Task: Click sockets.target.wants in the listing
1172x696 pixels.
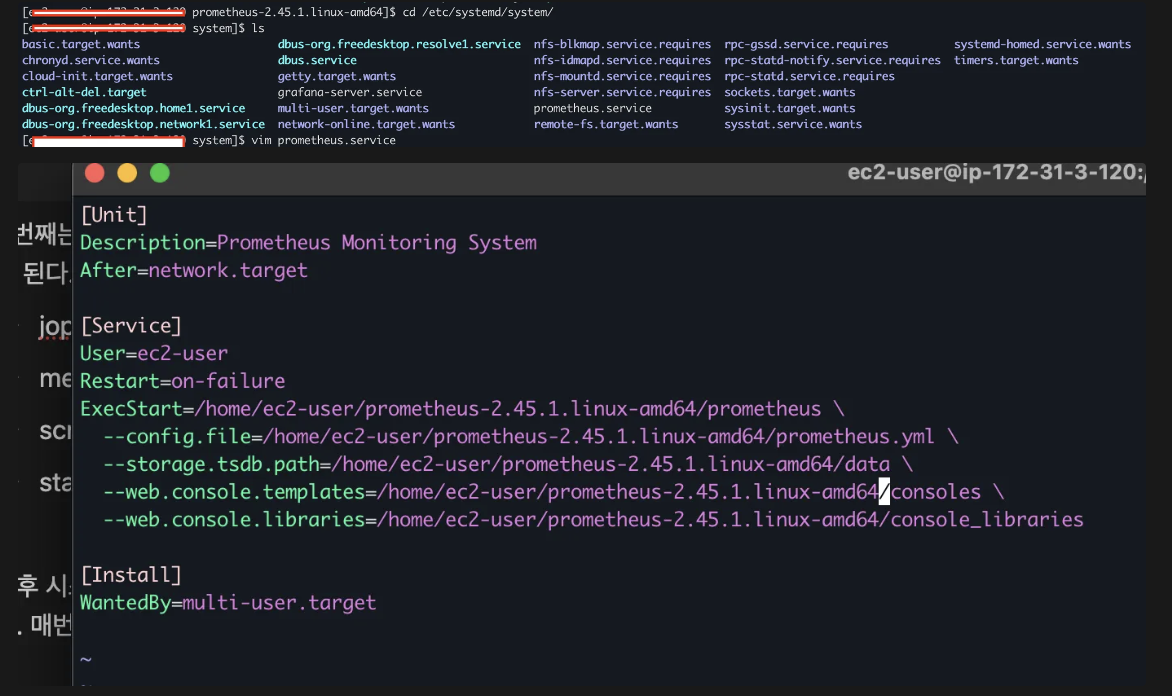Action: (789, 92)
